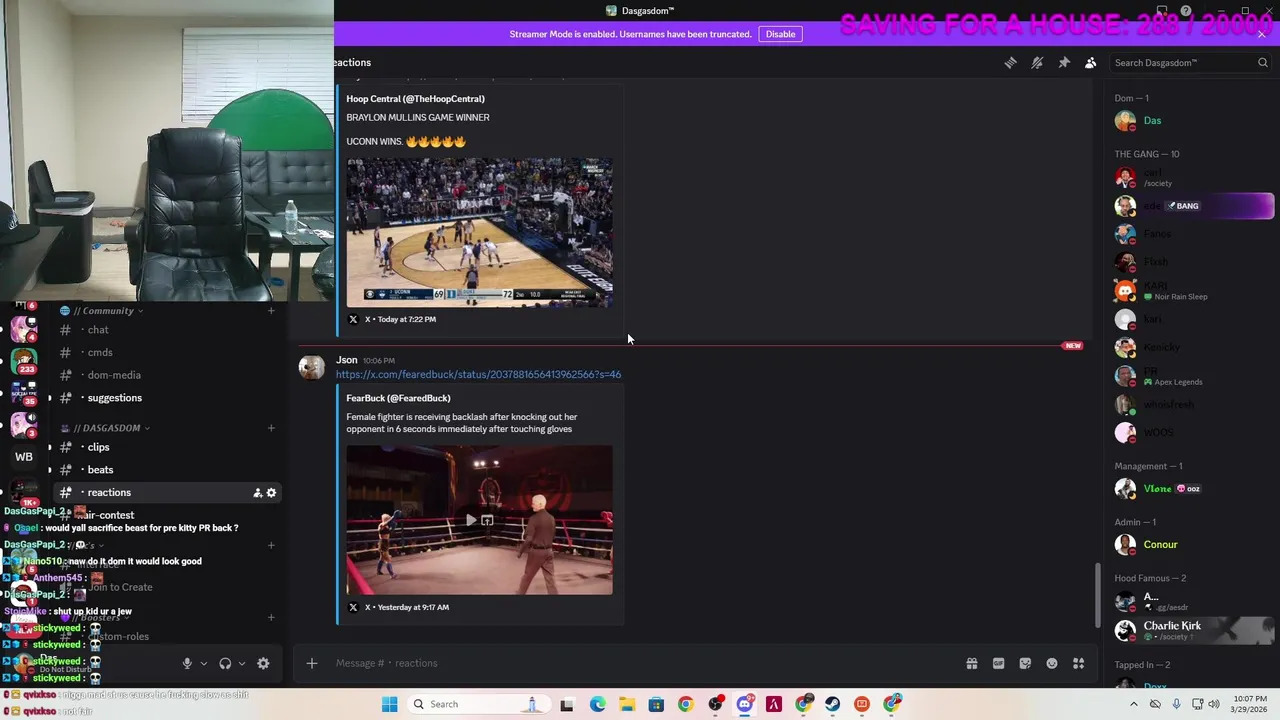Click the Message #reactions text box
Viewport: 1280px width, 720px height.
[x=640, y=663]
